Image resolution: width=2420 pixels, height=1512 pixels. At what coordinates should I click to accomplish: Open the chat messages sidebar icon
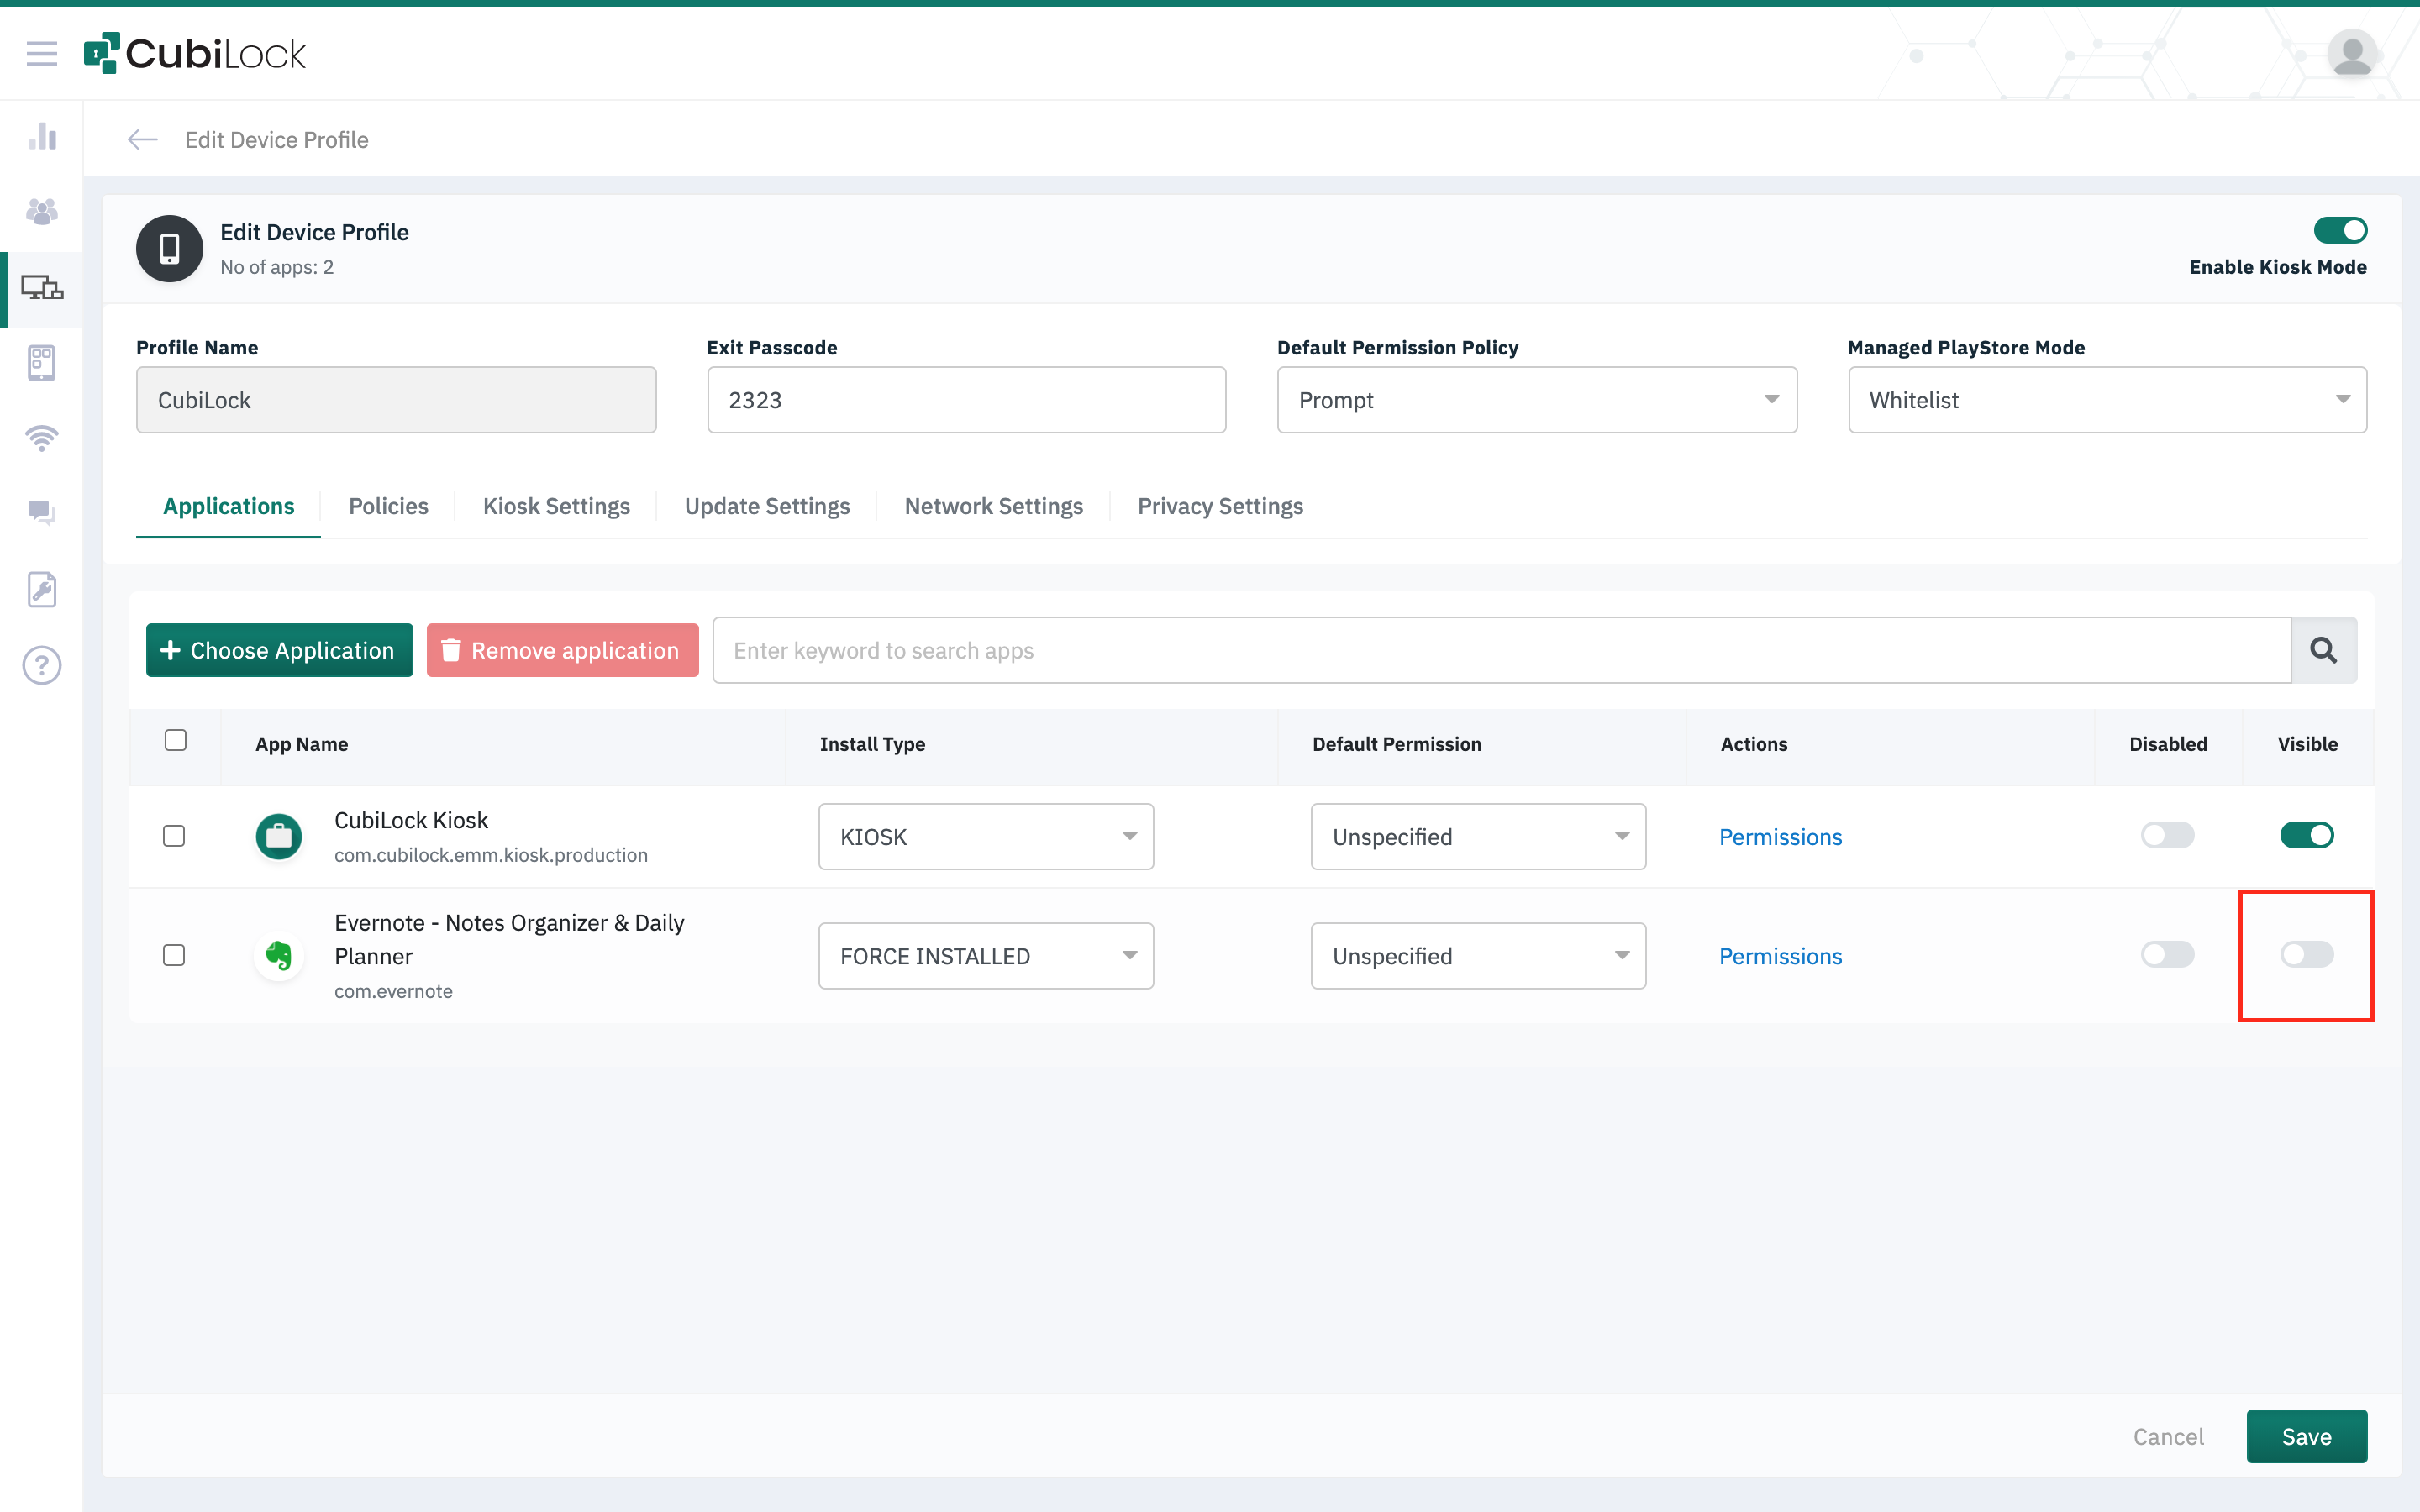click(x=41, y=513)
